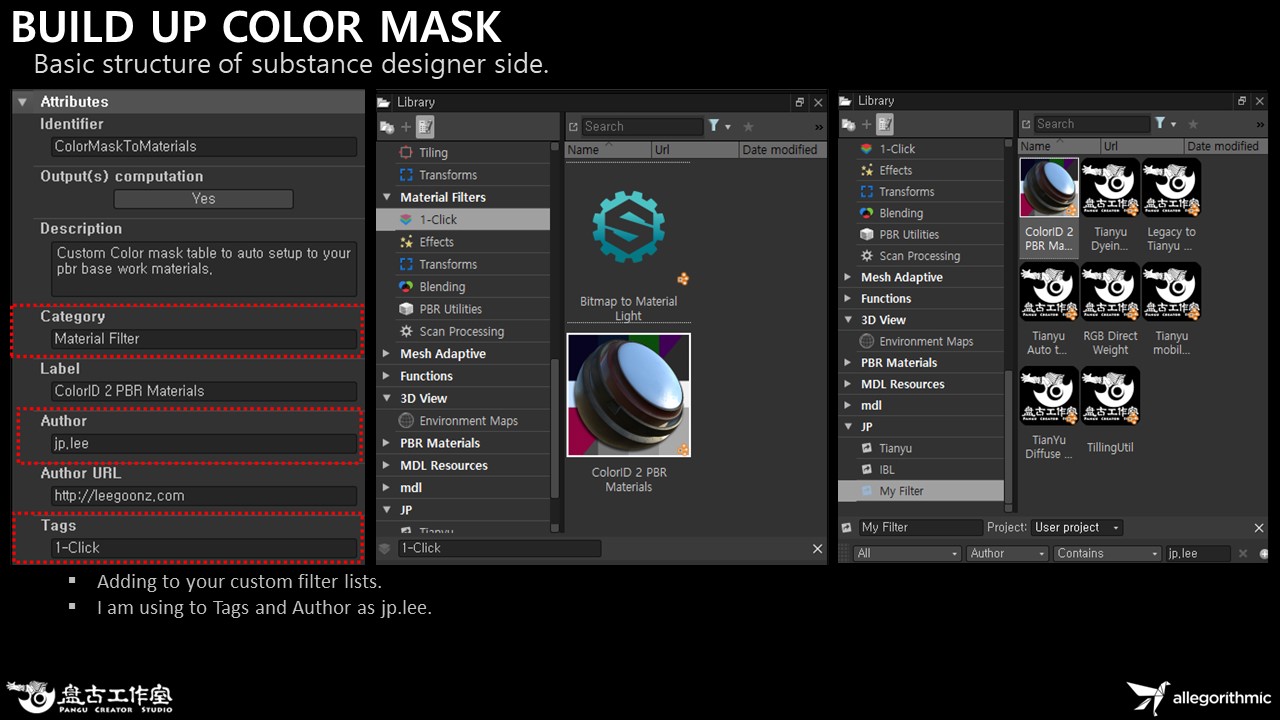1280x720 pixels.
Task: Click the middle Library tree scrollbar
Action: pos(556,430)
